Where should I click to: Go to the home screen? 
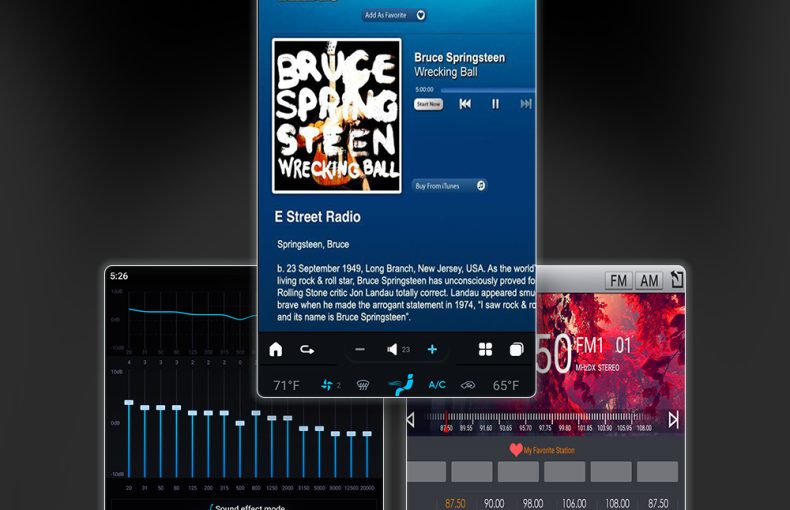[276, 349]
